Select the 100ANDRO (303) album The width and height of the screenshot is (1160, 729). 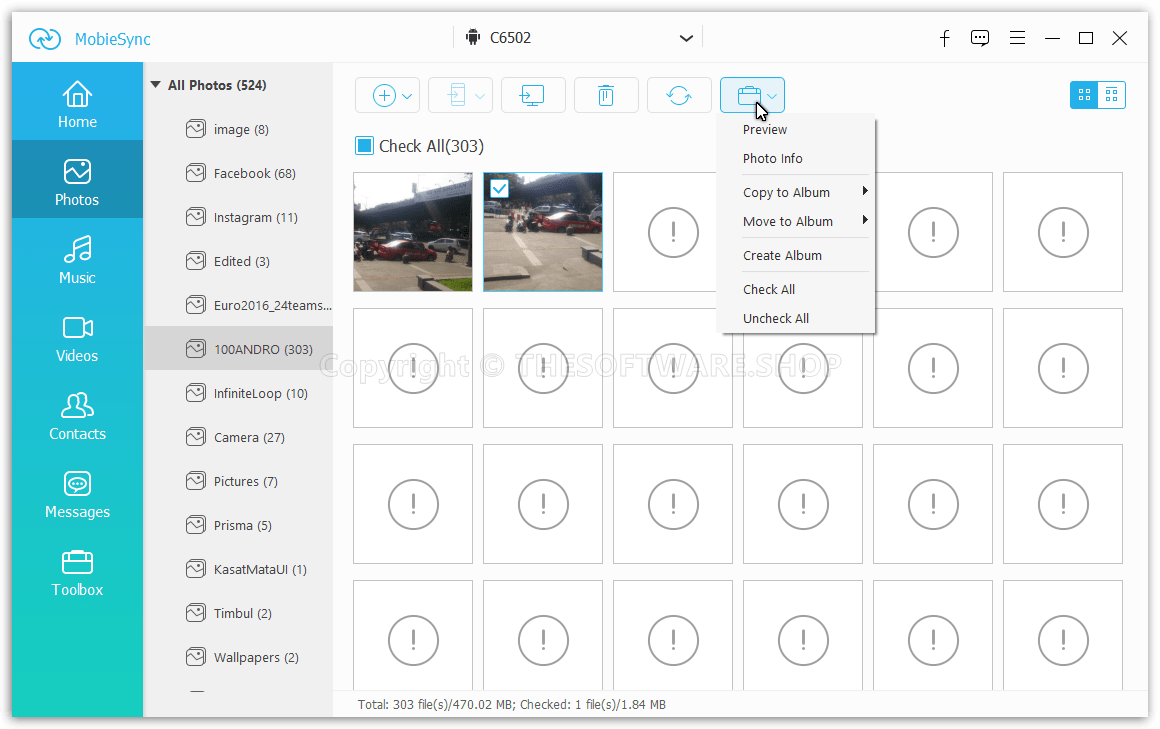coord(238,349)
